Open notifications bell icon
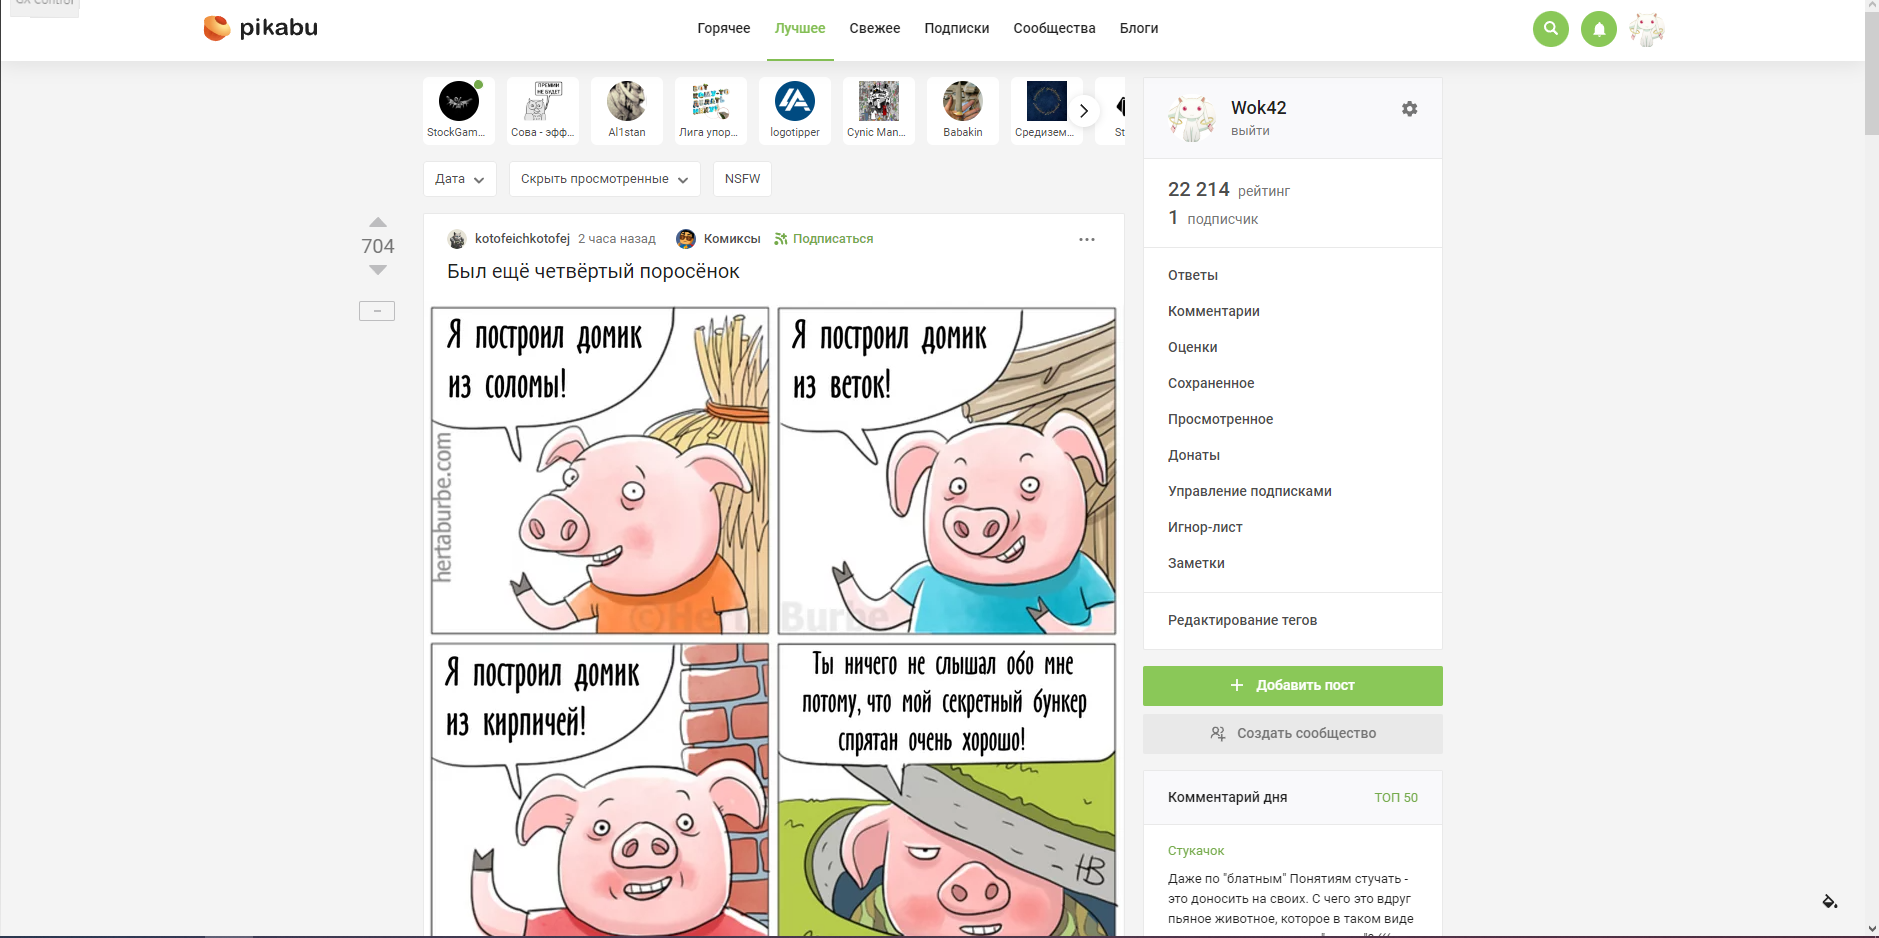The width and height of the screenshot is (1879, 938). pyautogui.click(x=1599, y=29)
